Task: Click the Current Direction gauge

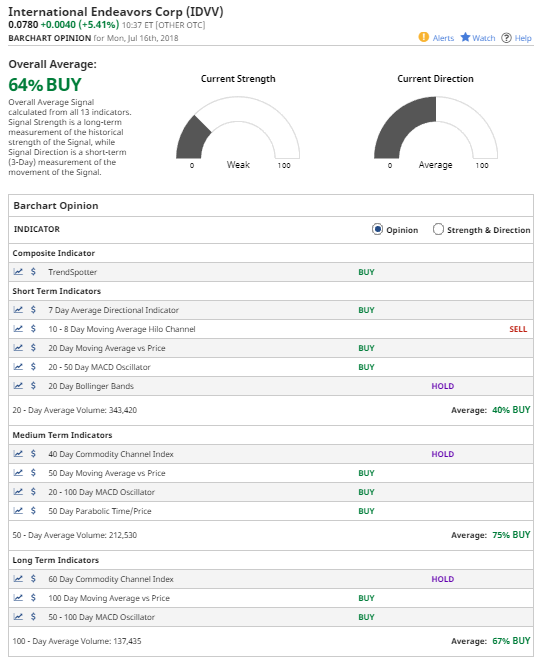Action: (436, 128)
